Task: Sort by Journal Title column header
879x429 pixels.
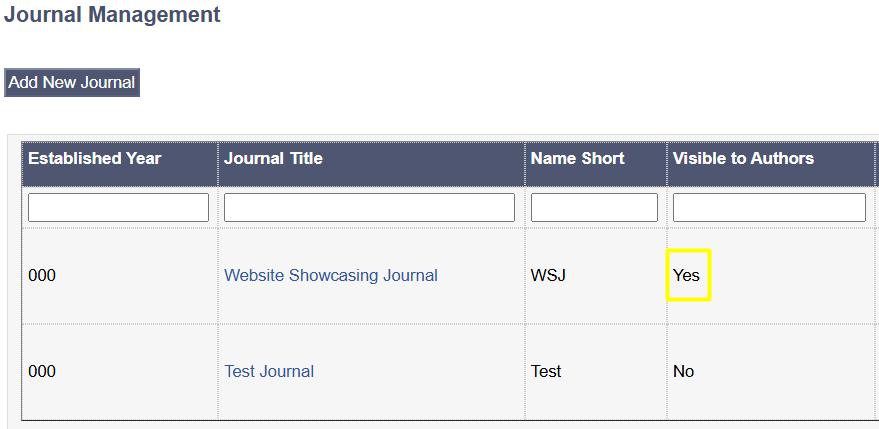Action: (273, 158)
